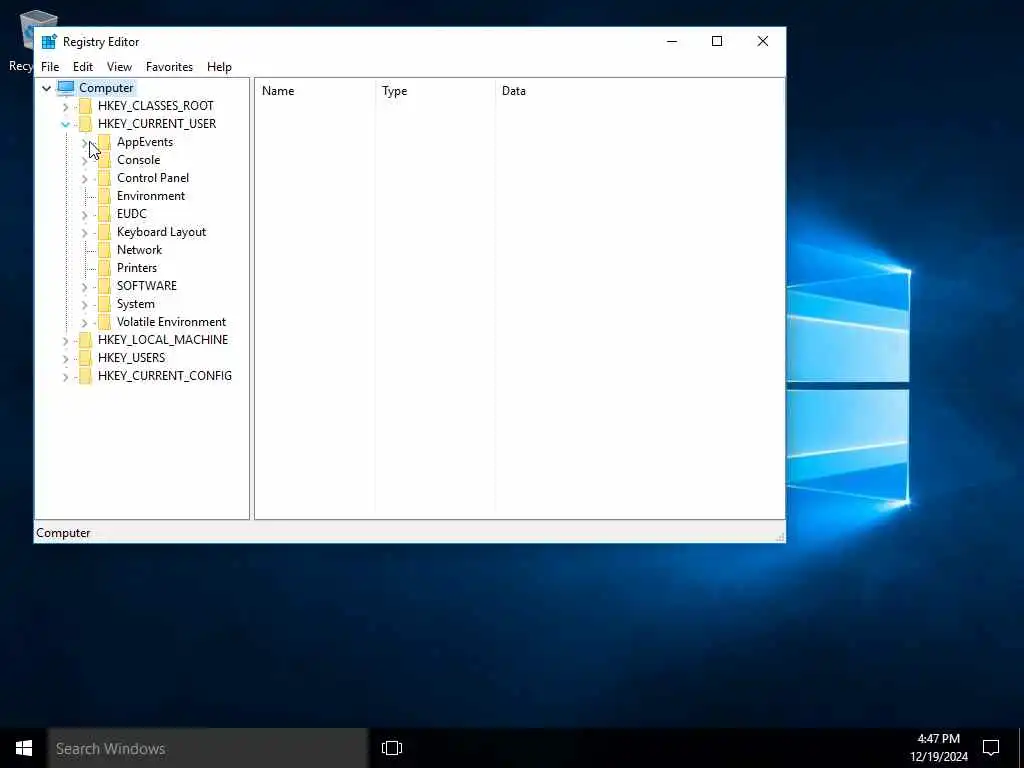
Task: Click the Recycle Bin desktop icon
Action: coord(26,39)
